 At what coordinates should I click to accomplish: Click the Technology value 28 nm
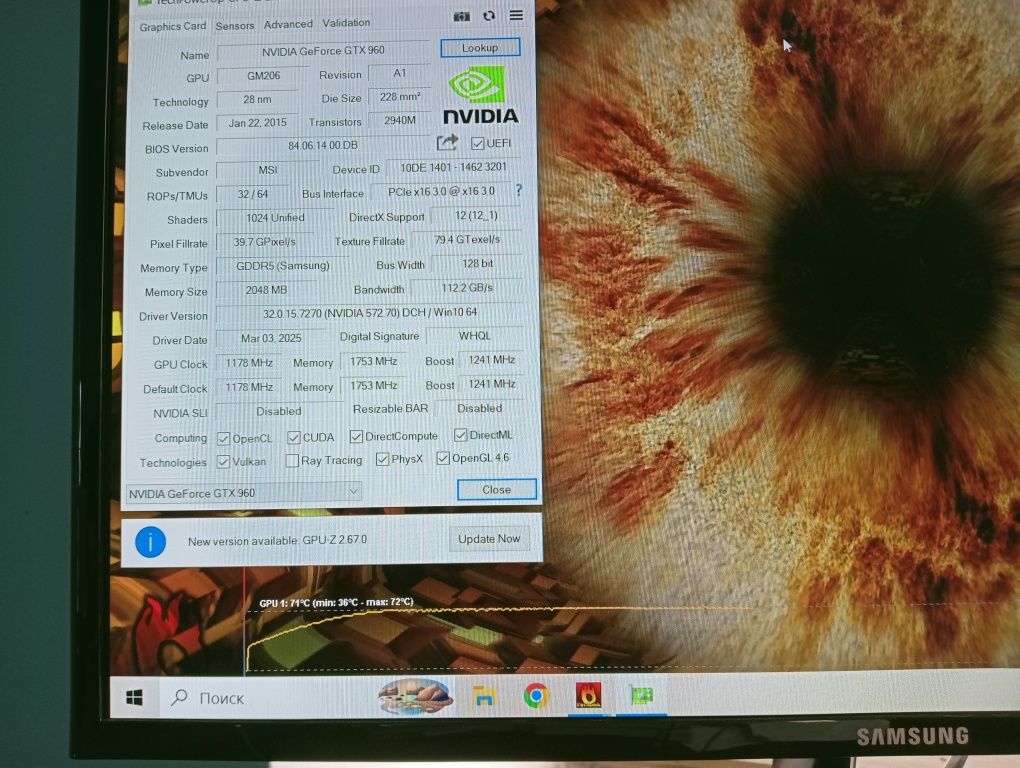[258, 99]
